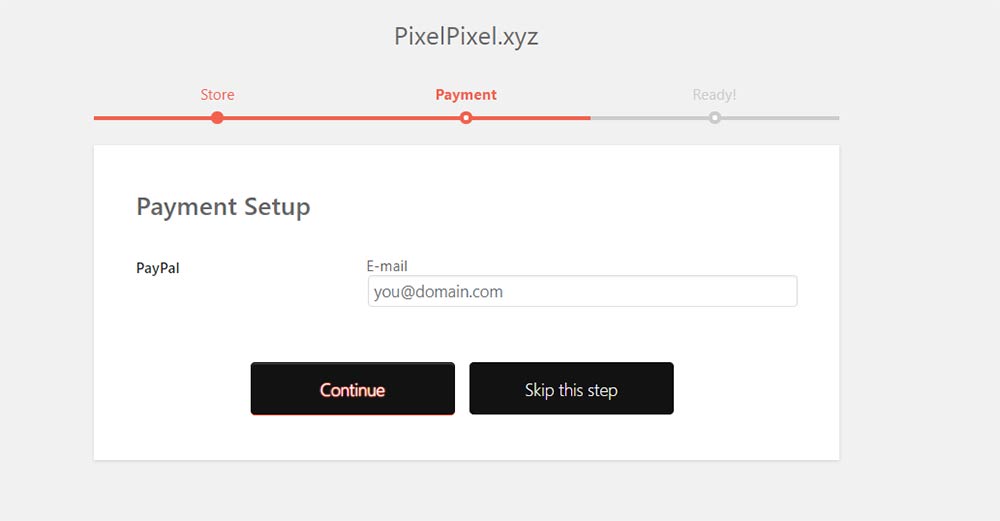Click the Payment Setup heading
This screenshot has height=521, width=1000.
point(223,207)
